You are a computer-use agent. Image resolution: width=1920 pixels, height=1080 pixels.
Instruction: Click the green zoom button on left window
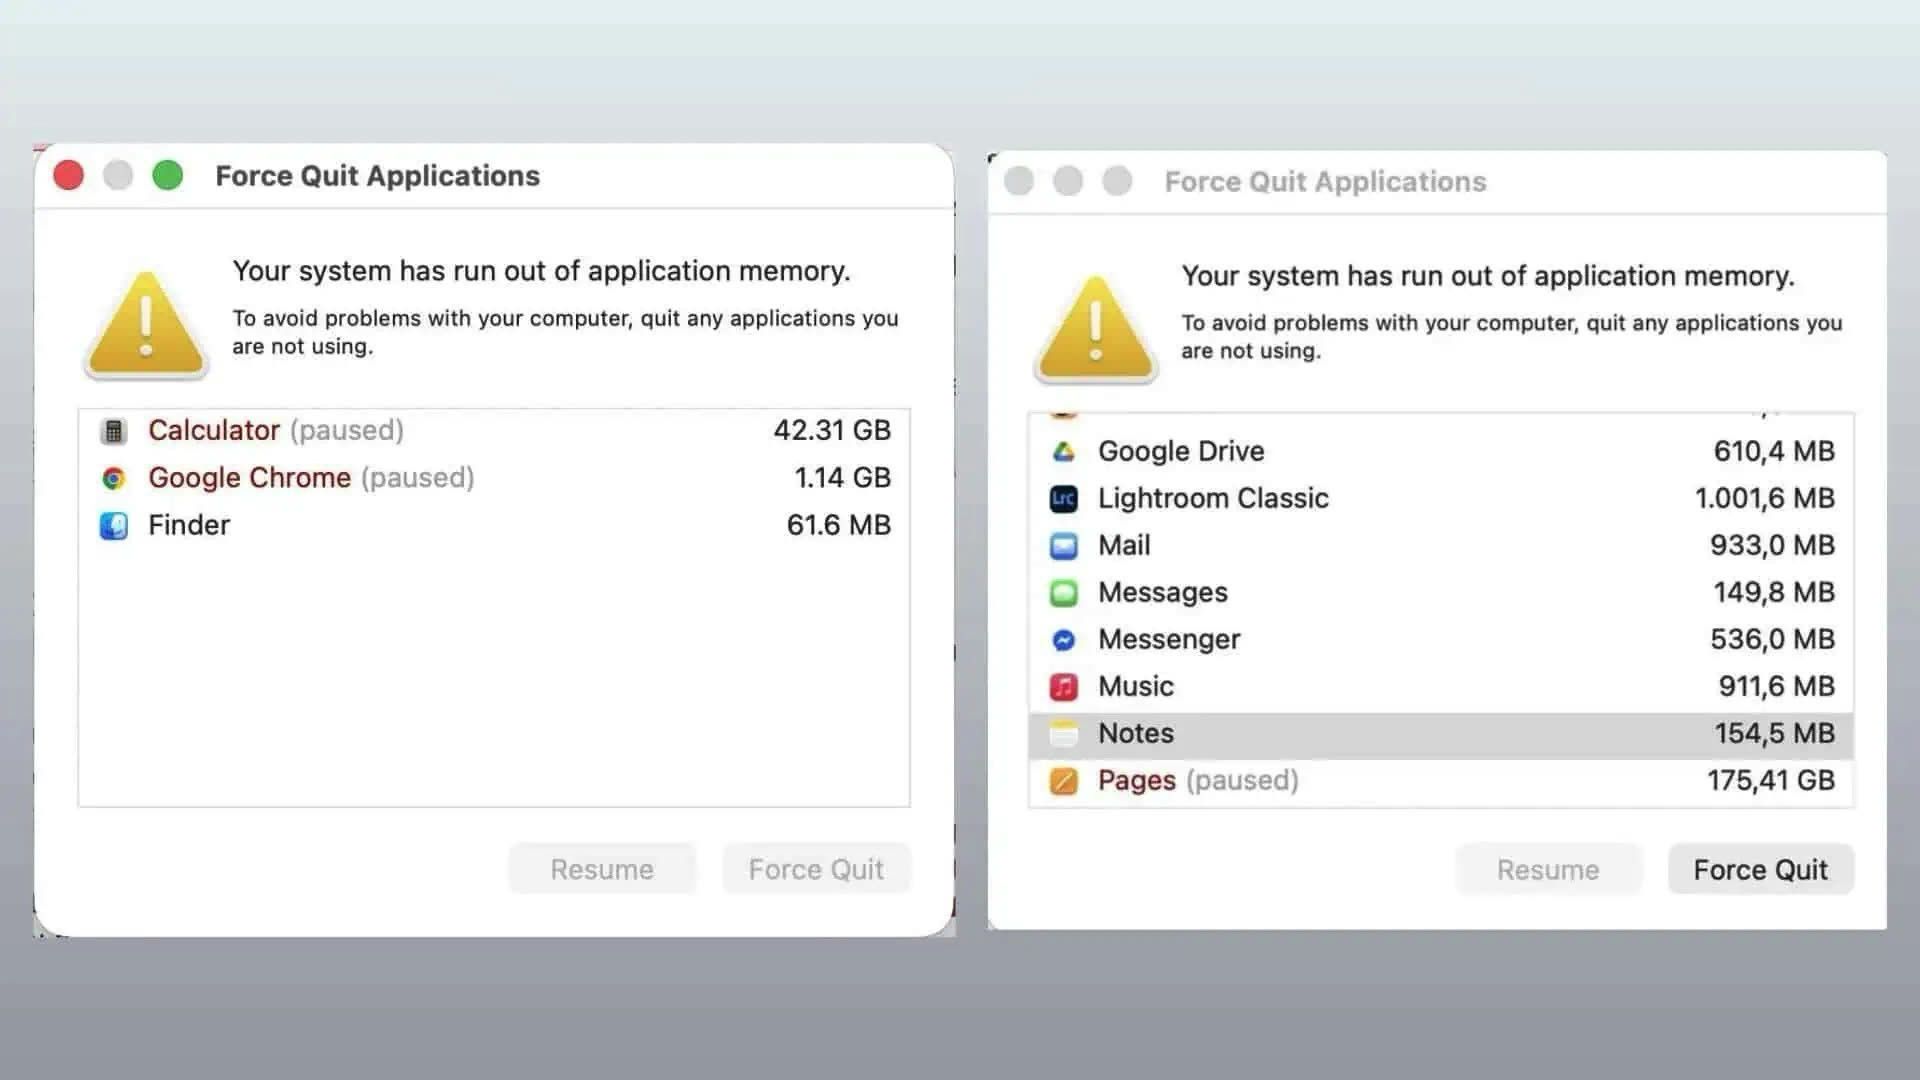pos(168,176)
